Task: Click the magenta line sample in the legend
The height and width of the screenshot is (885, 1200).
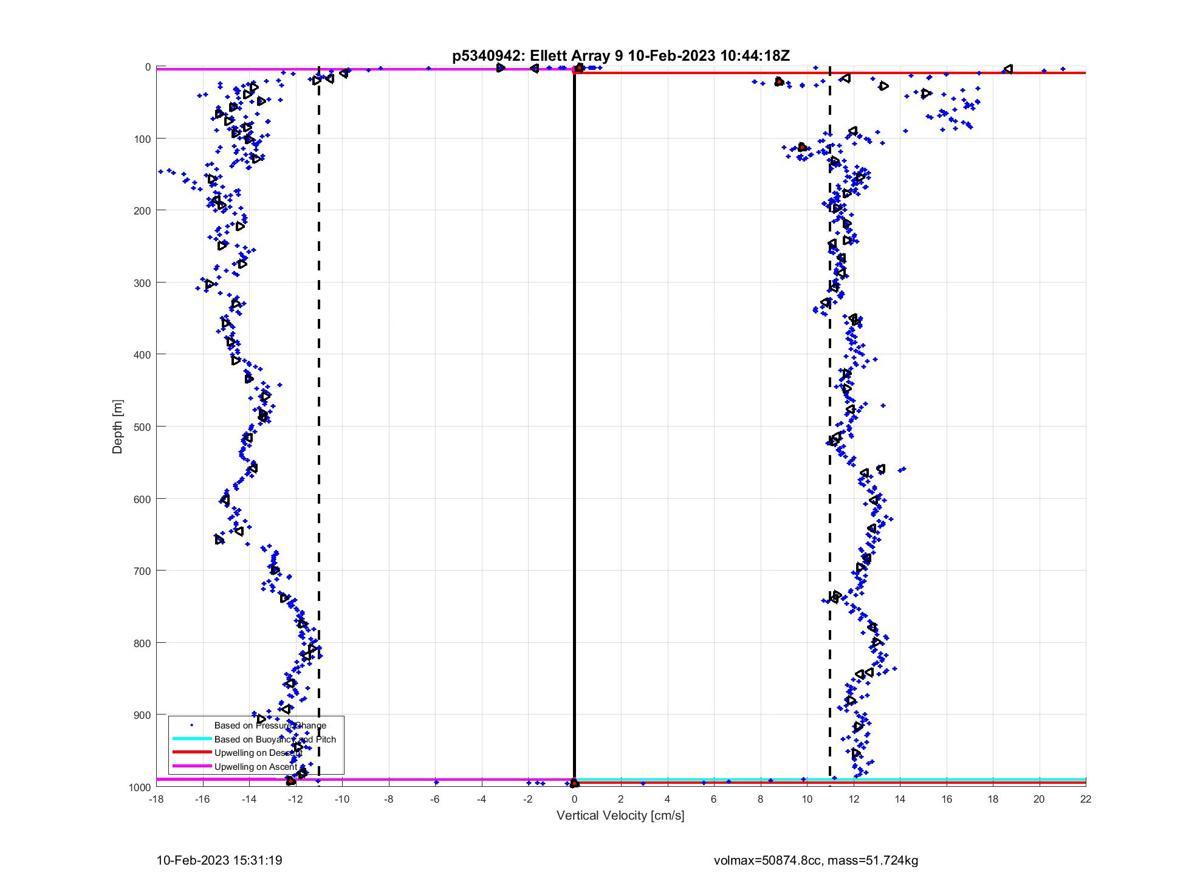Action: coord(191,767)
